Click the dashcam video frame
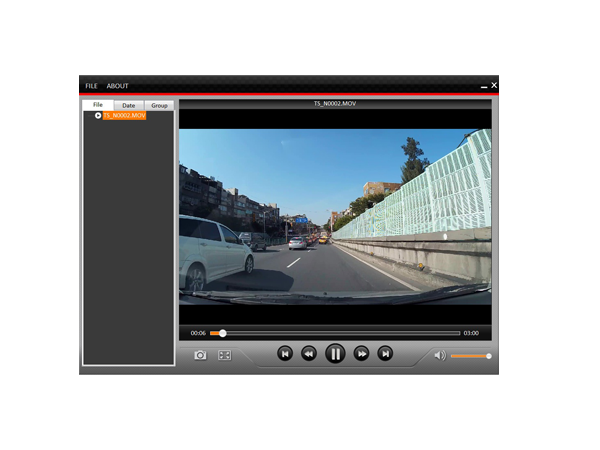 pyautogui.click(x=335, y=217)
